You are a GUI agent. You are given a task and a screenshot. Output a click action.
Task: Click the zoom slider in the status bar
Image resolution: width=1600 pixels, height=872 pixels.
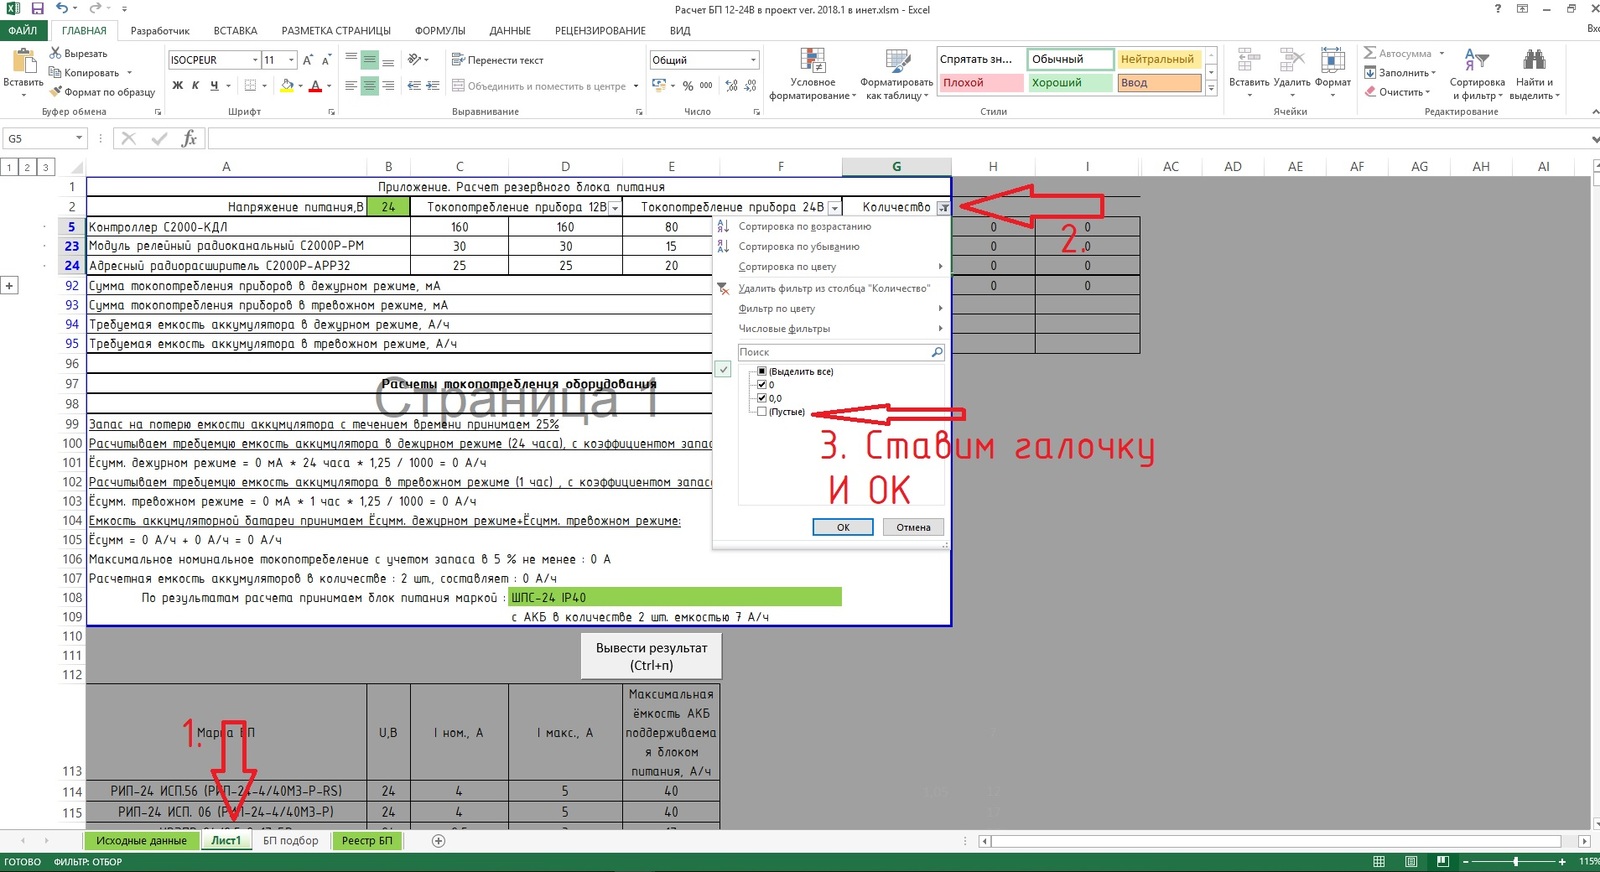(1515, 861)
